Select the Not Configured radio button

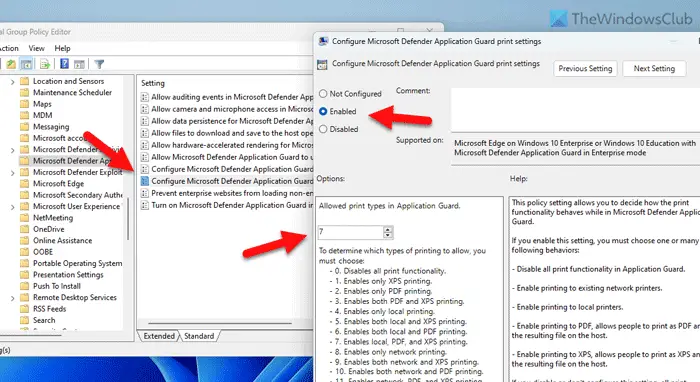pos(323,94)
